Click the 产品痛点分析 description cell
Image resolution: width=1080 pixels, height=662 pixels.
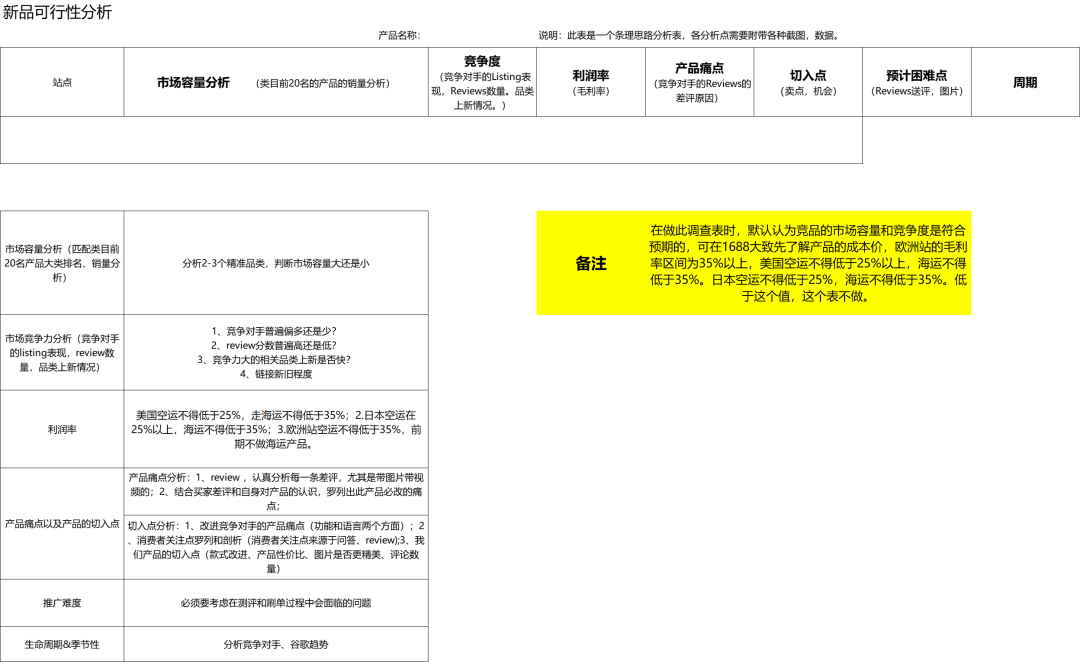tap(276, 491)
